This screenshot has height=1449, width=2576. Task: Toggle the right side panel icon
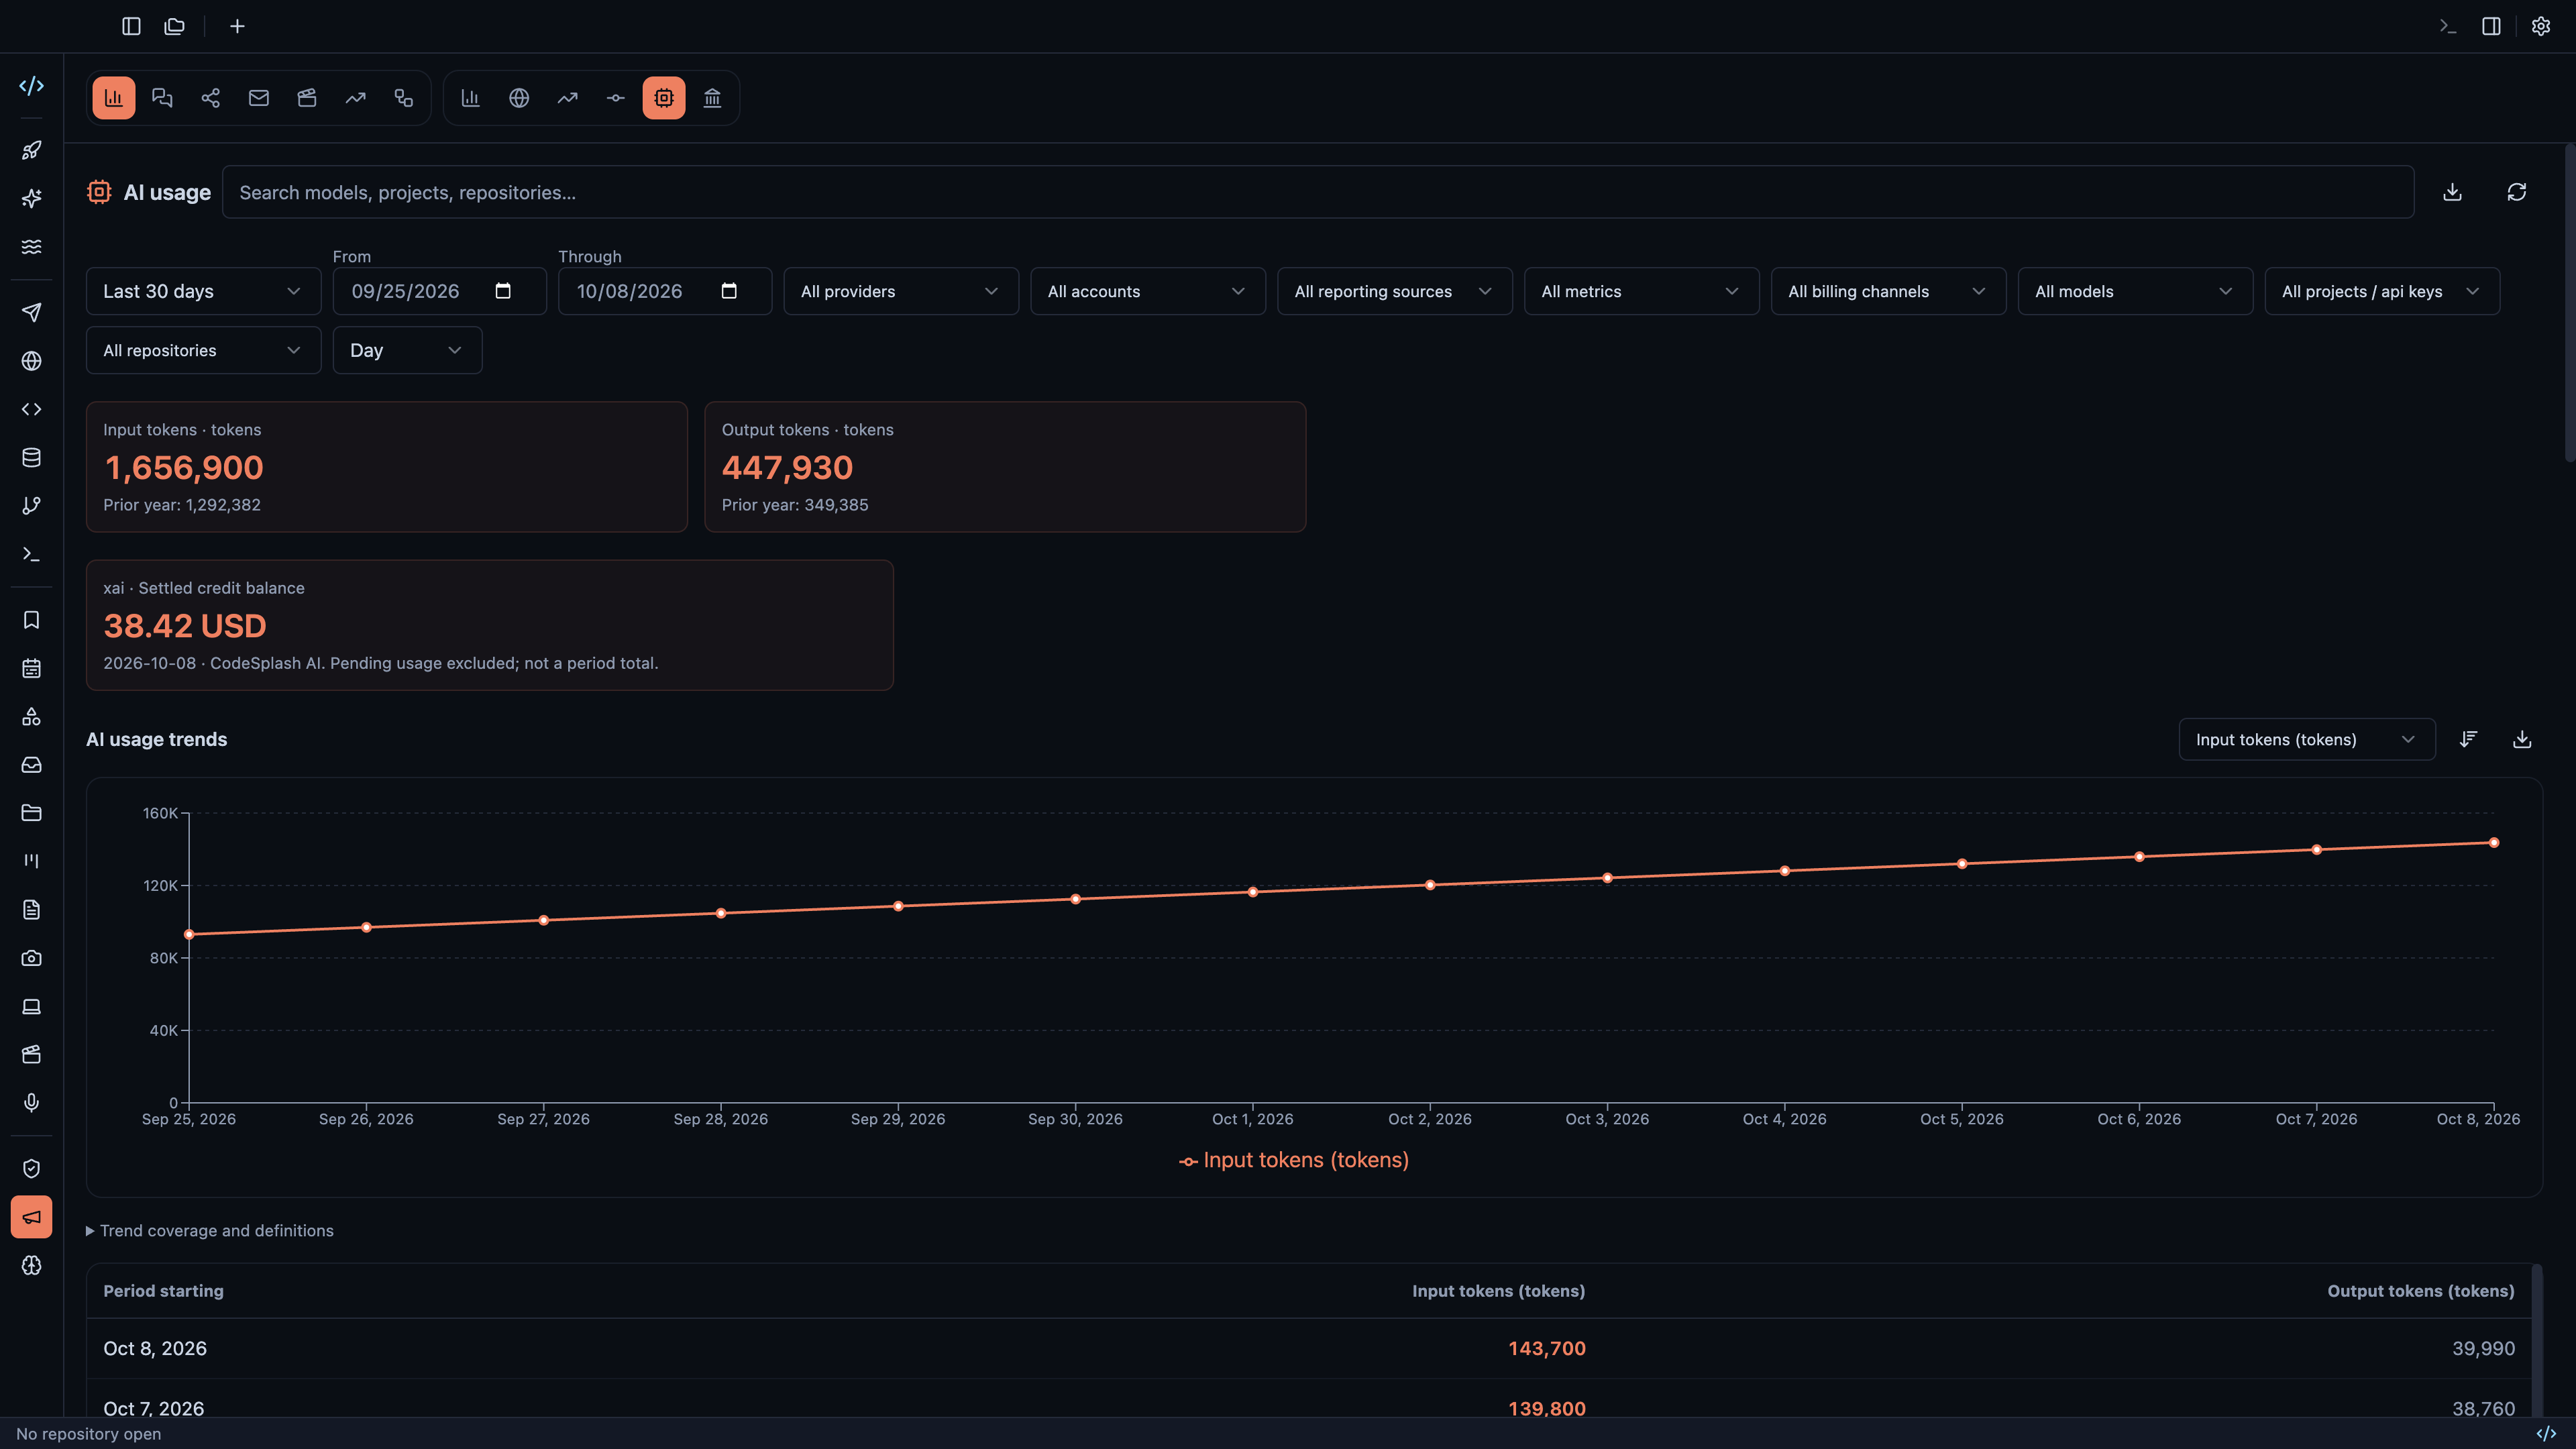(2491, 26)
